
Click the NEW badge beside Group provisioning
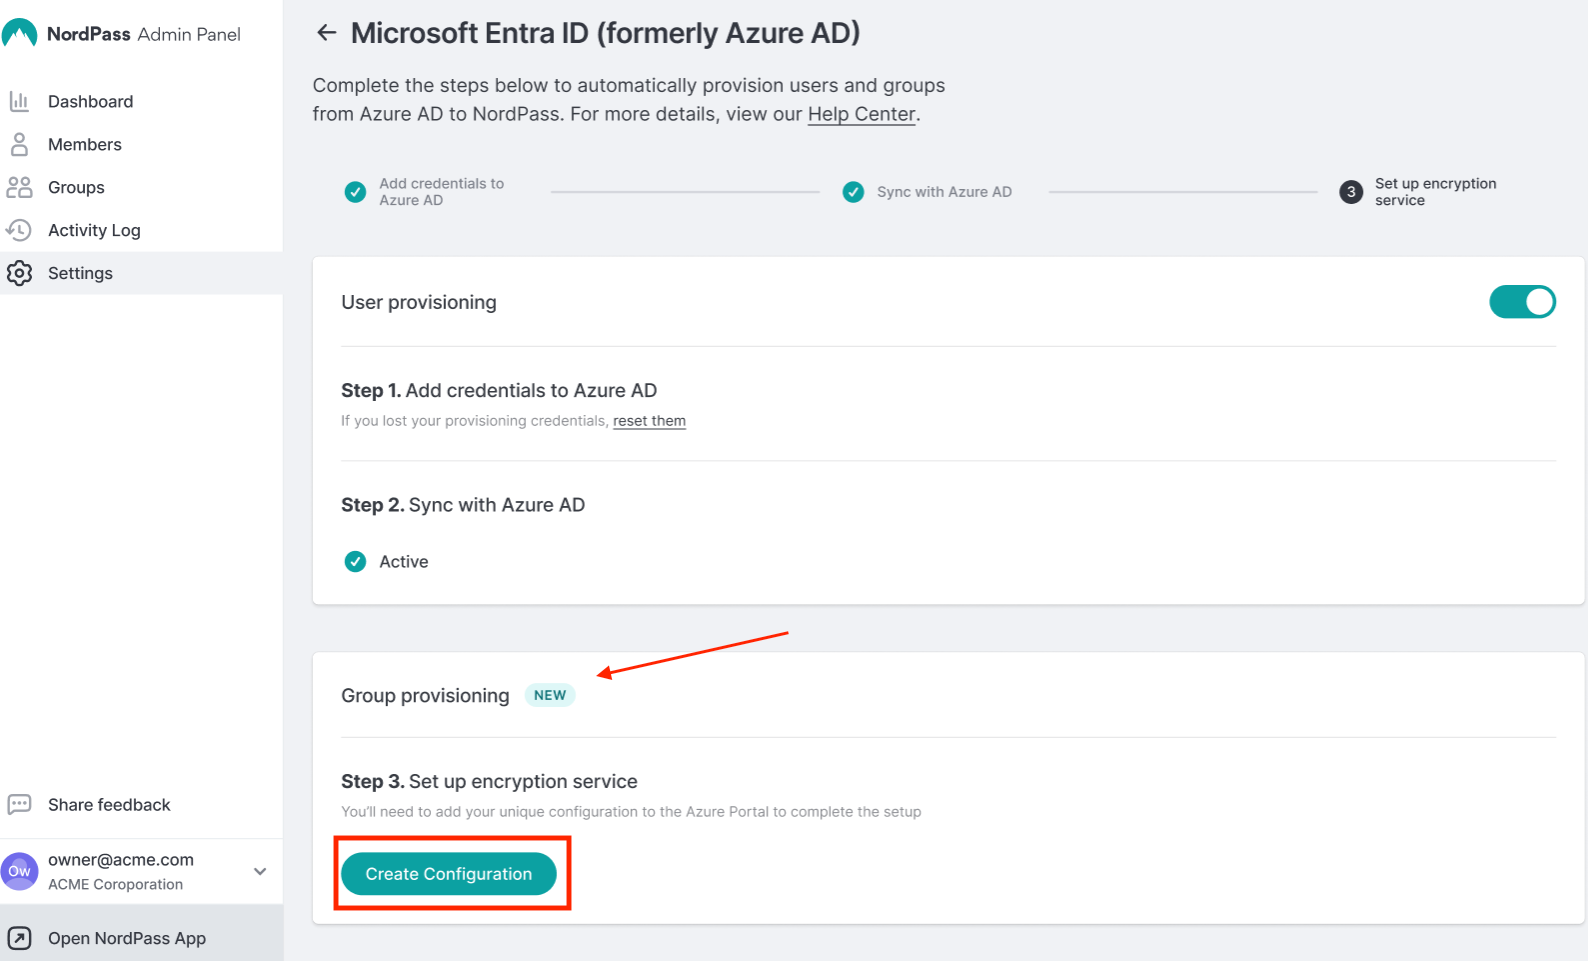tap(550, 695)
